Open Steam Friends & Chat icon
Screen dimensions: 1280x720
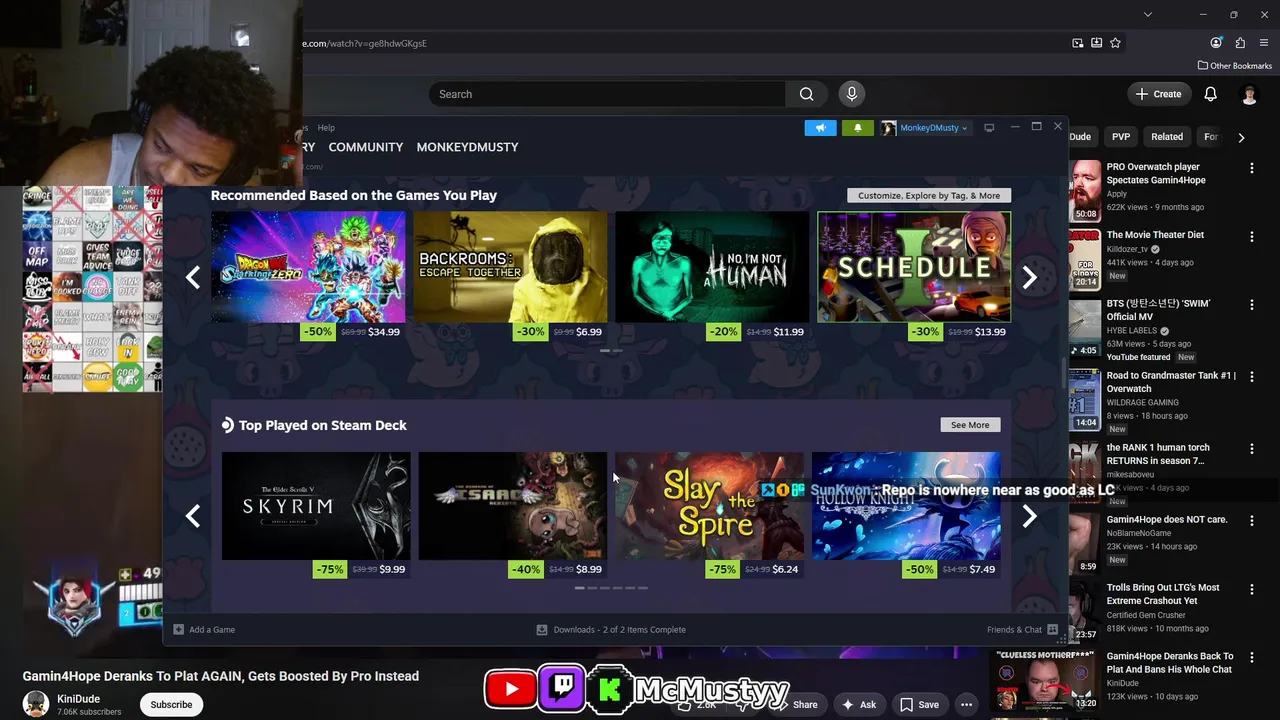coord(1052,630)
